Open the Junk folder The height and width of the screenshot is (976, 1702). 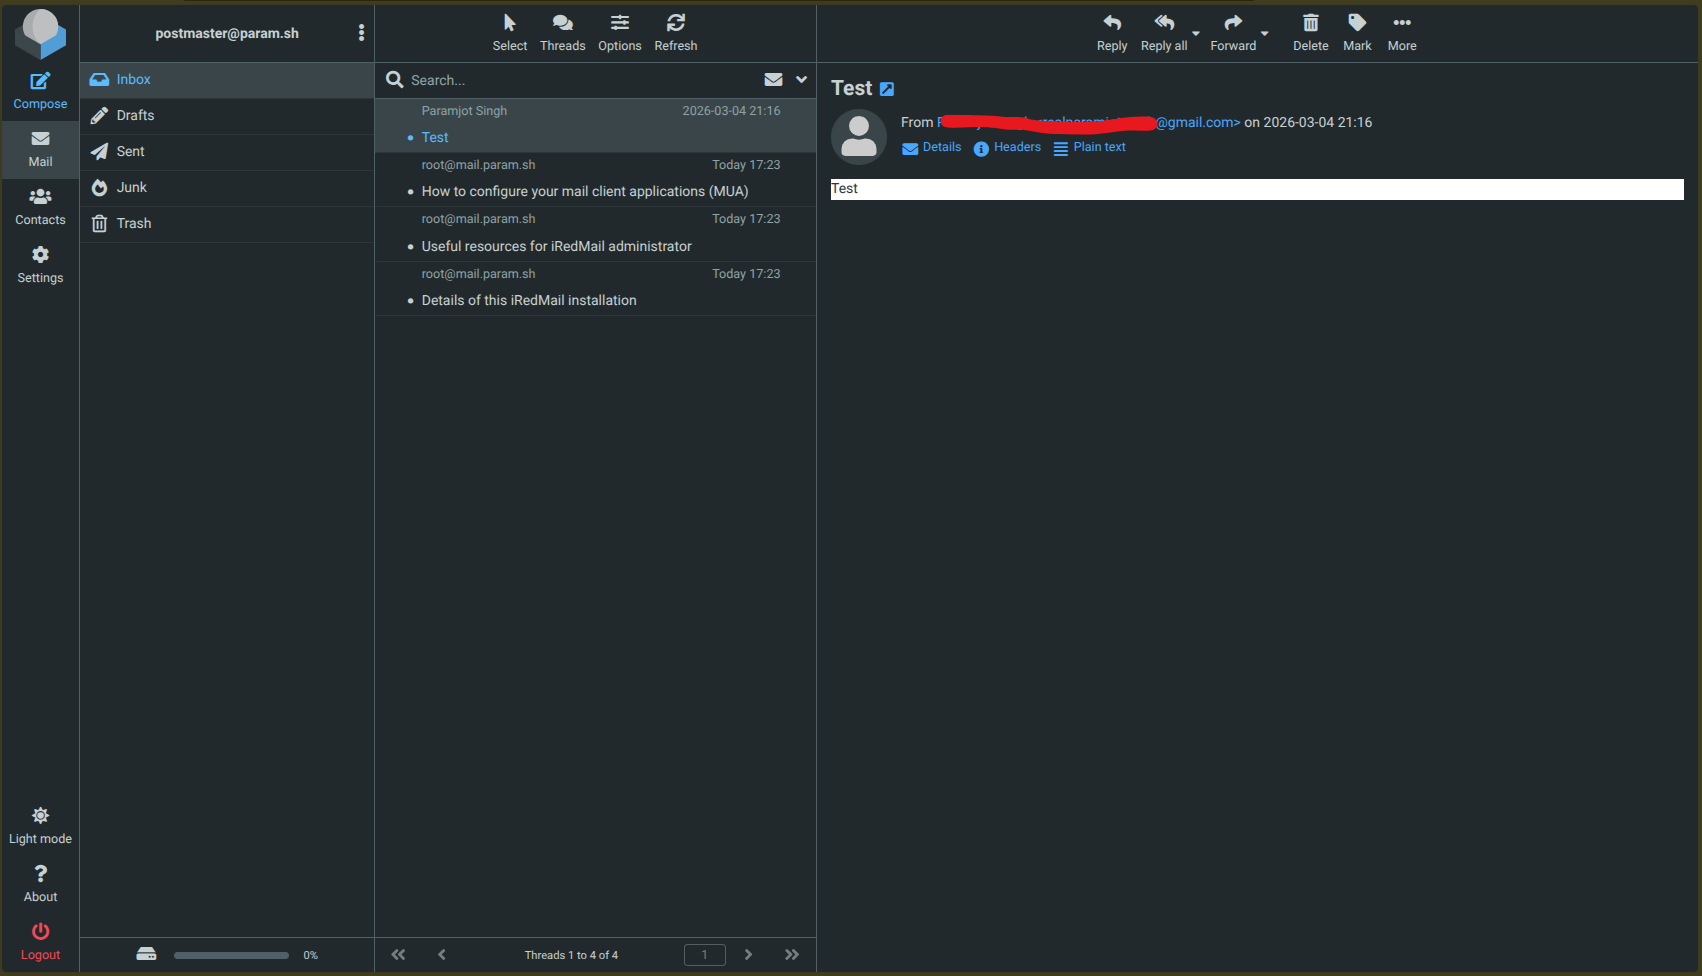(x=131, y=188)
